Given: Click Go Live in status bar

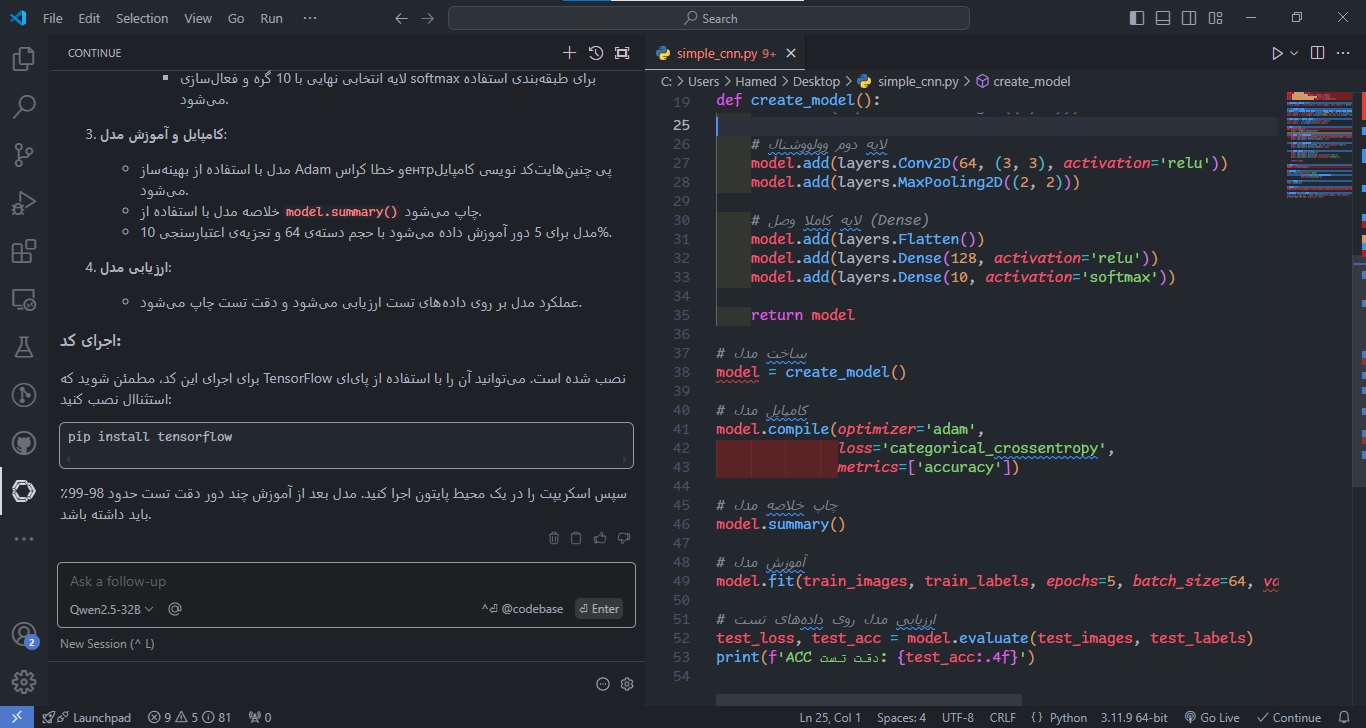Looking at the screenshot, I should tap(1211, 717).
